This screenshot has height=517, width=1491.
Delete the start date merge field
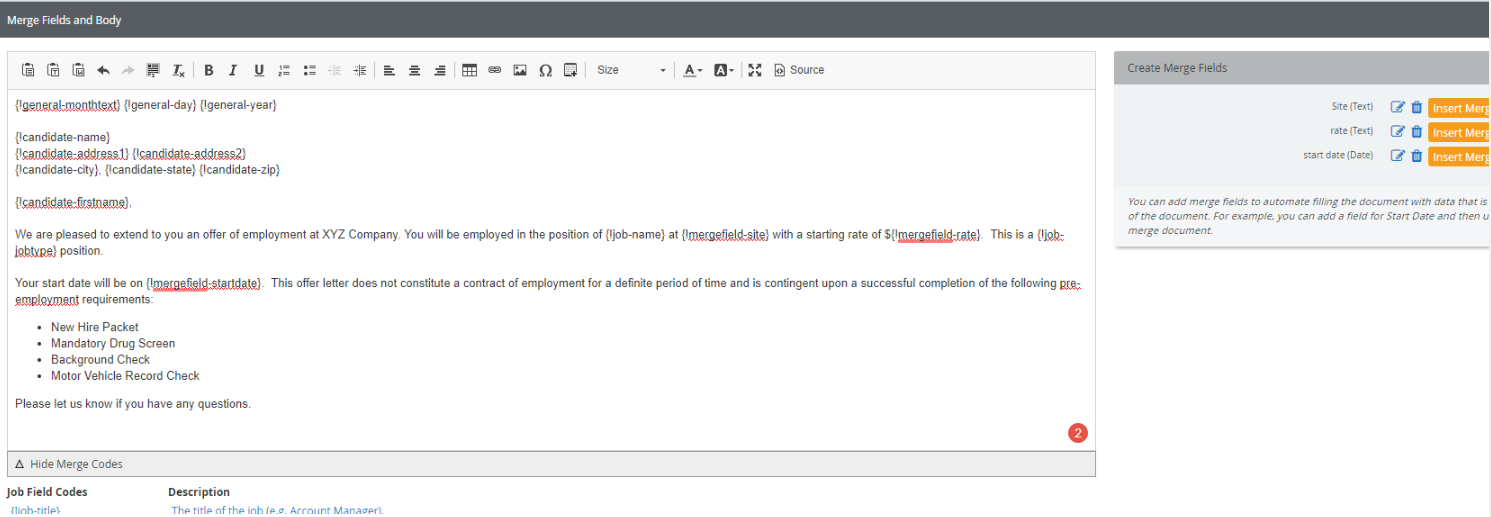(1416, 156)
